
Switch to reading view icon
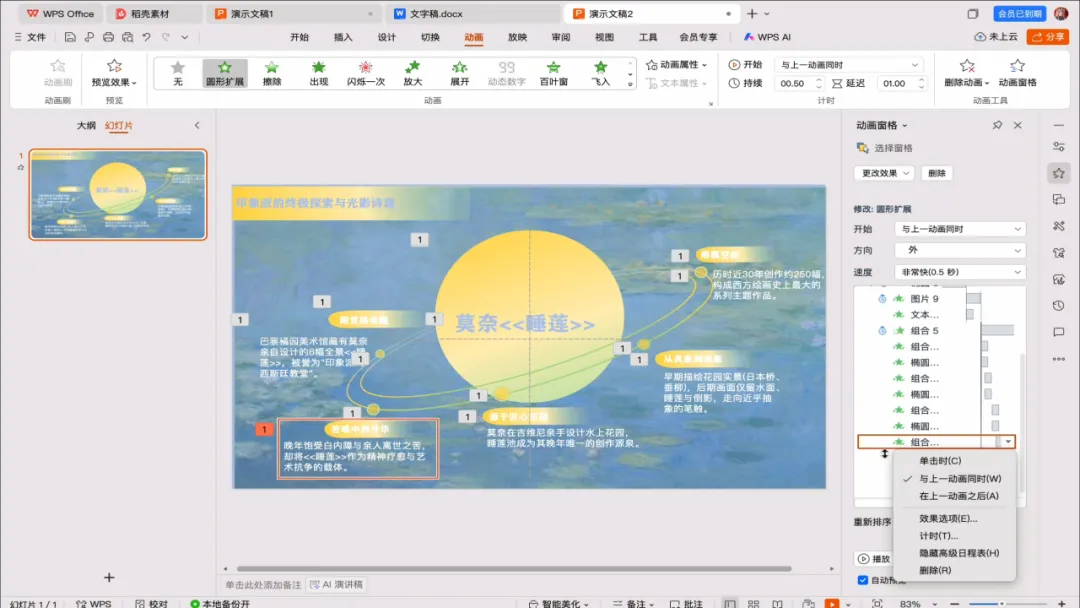click(x=777, y=603)
